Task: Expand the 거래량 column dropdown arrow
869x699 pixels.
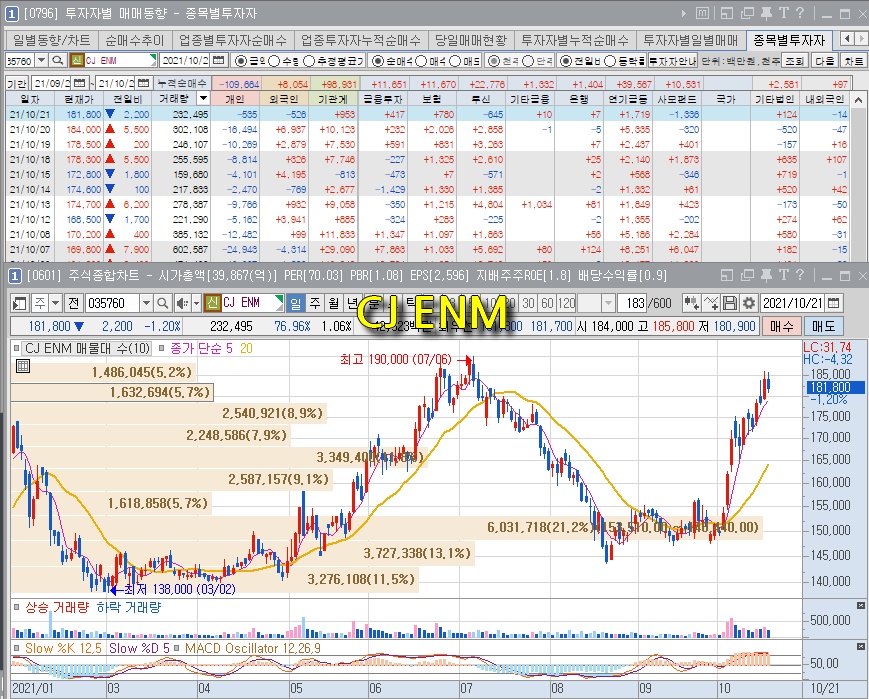Action: click(203, 99)
